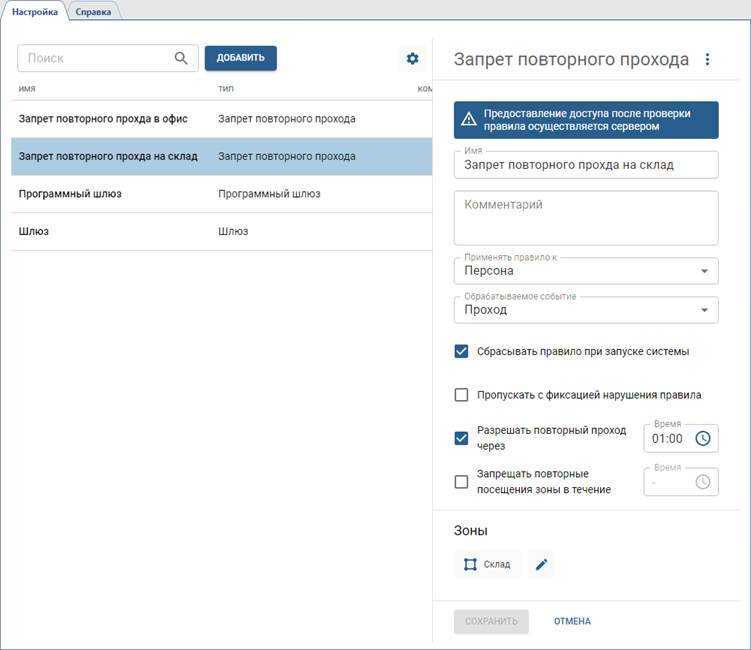This screenshot has height=650, width=751.
Task: Enable Пропускать с фиксацией нарушения правила
Action: pyautogui.click(x=461, y=395)
